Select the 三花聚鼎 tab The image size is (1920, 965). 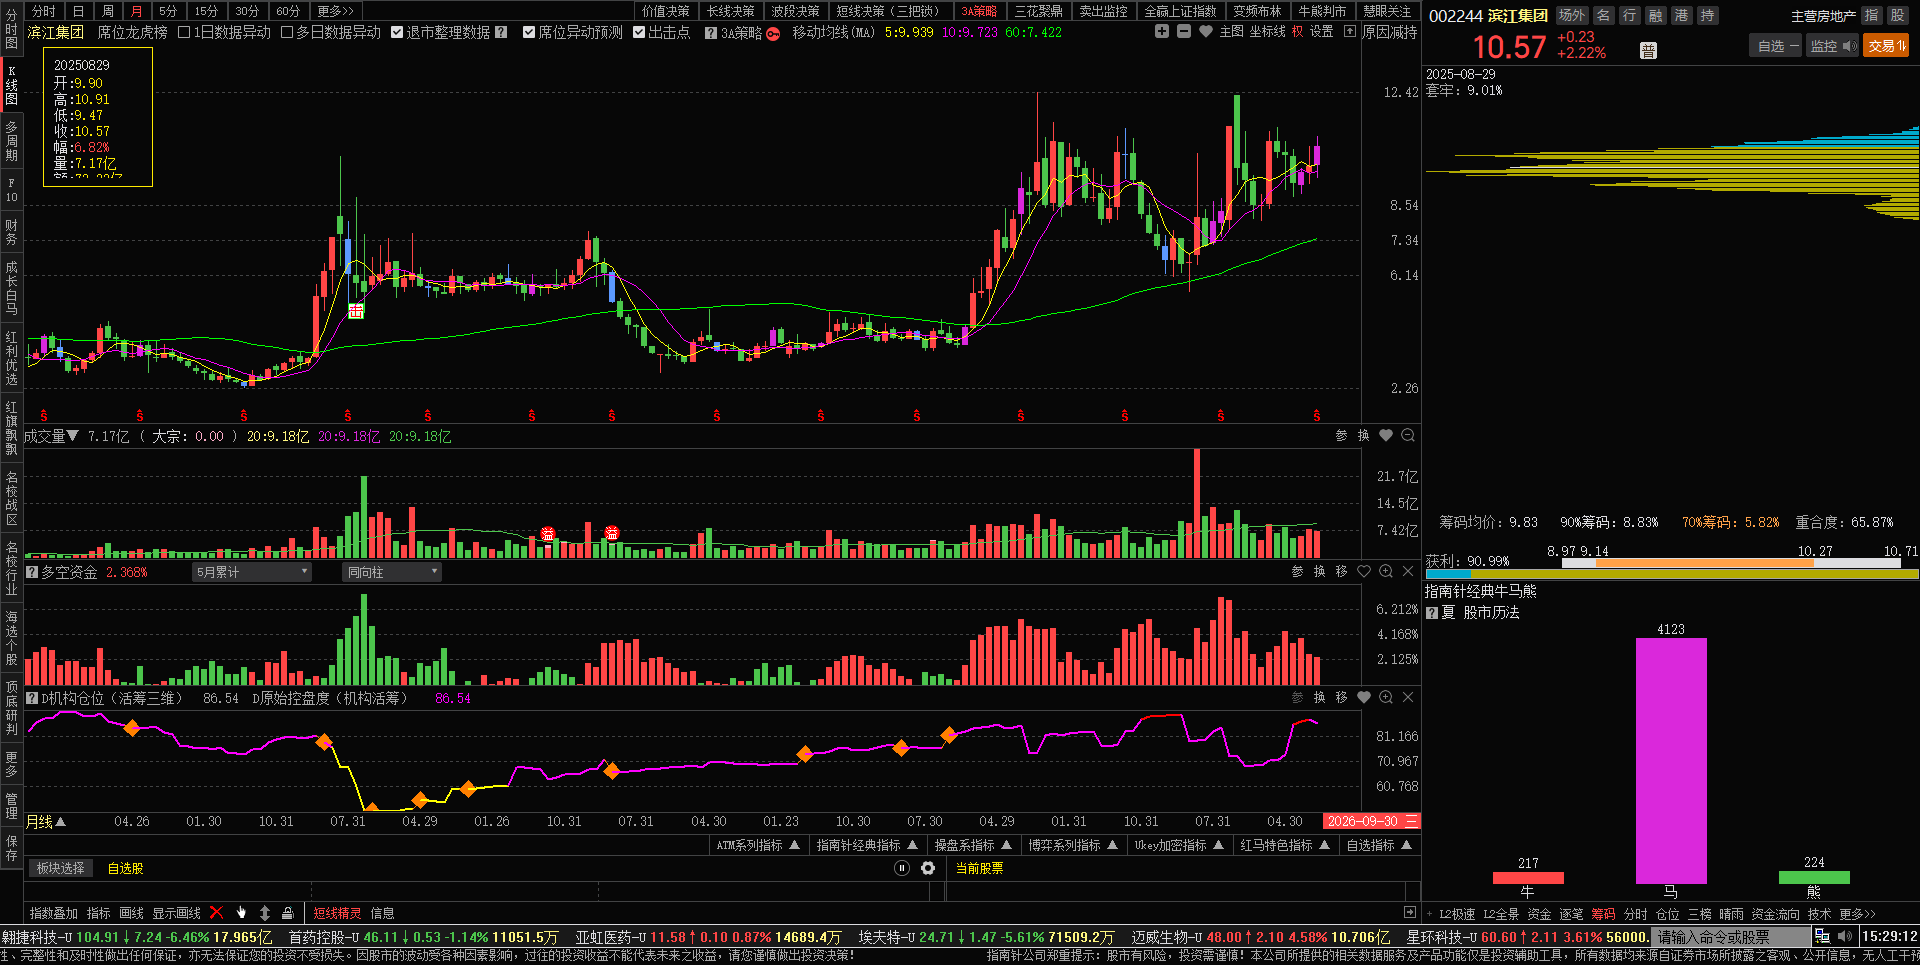point(1039,11)
